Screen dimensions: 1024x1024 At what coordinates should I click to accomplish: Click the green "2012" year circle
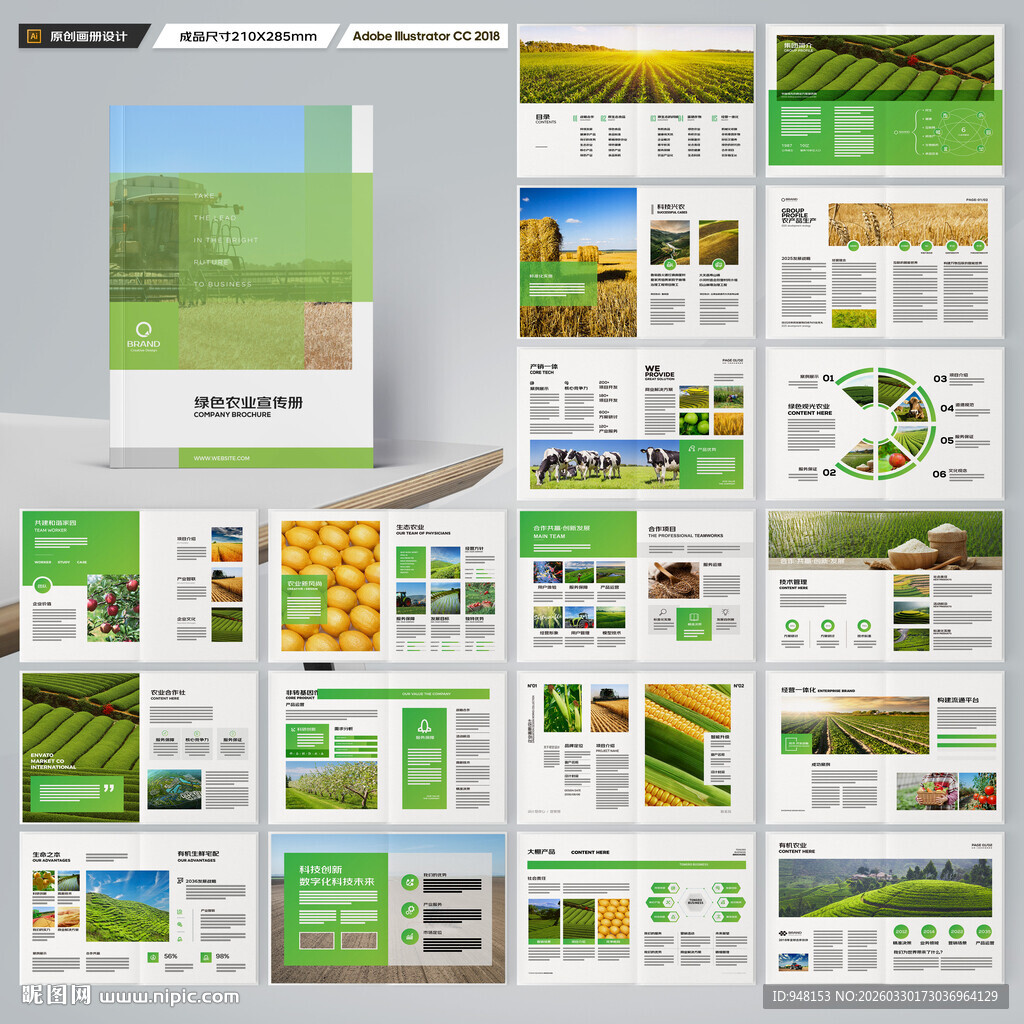901,931
